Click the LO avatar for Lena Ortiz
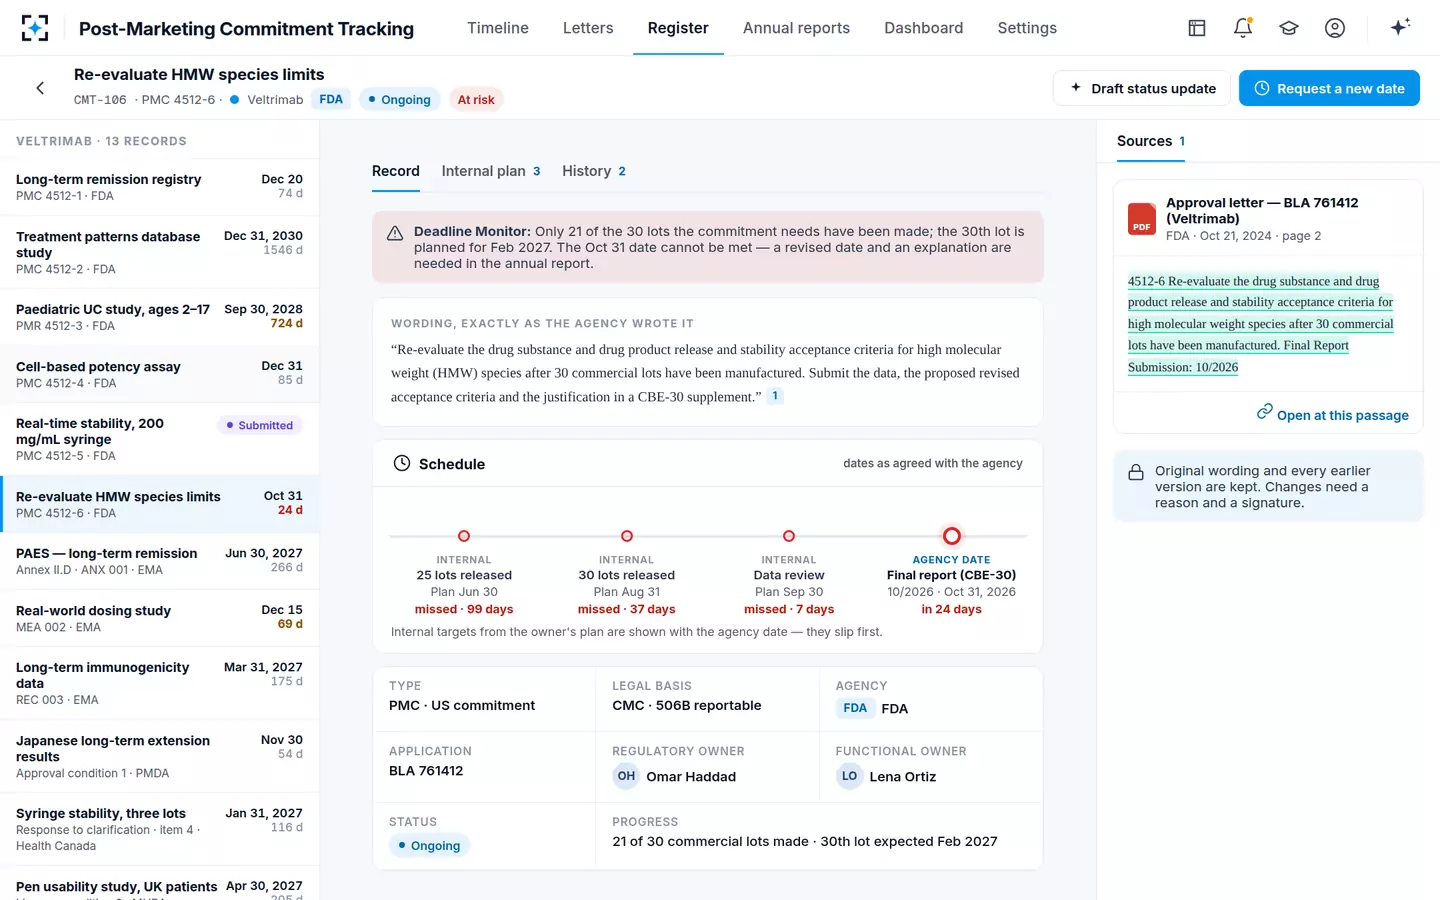This screenshot has width=1440, height=900. pyautogui.click(x=849, y=776)
